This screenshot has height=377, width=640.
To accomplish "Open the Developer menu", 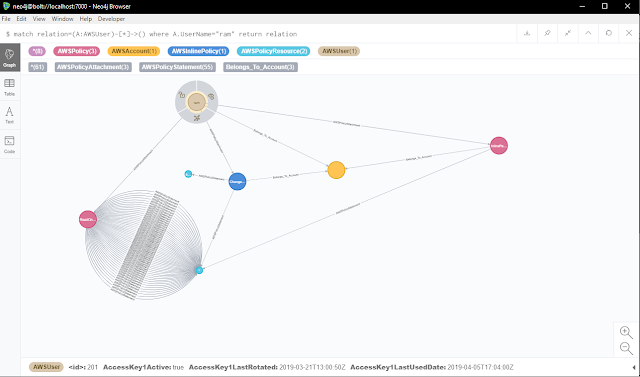I will [111, 19].
